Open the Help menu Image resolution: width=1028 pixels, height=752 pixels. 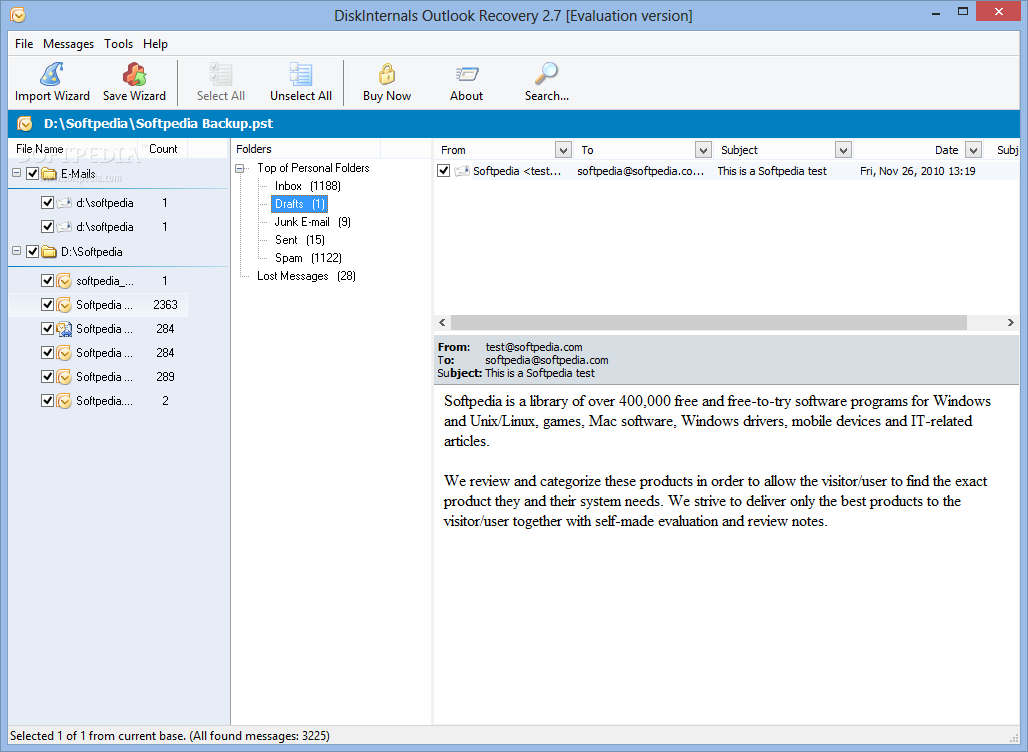155,44
